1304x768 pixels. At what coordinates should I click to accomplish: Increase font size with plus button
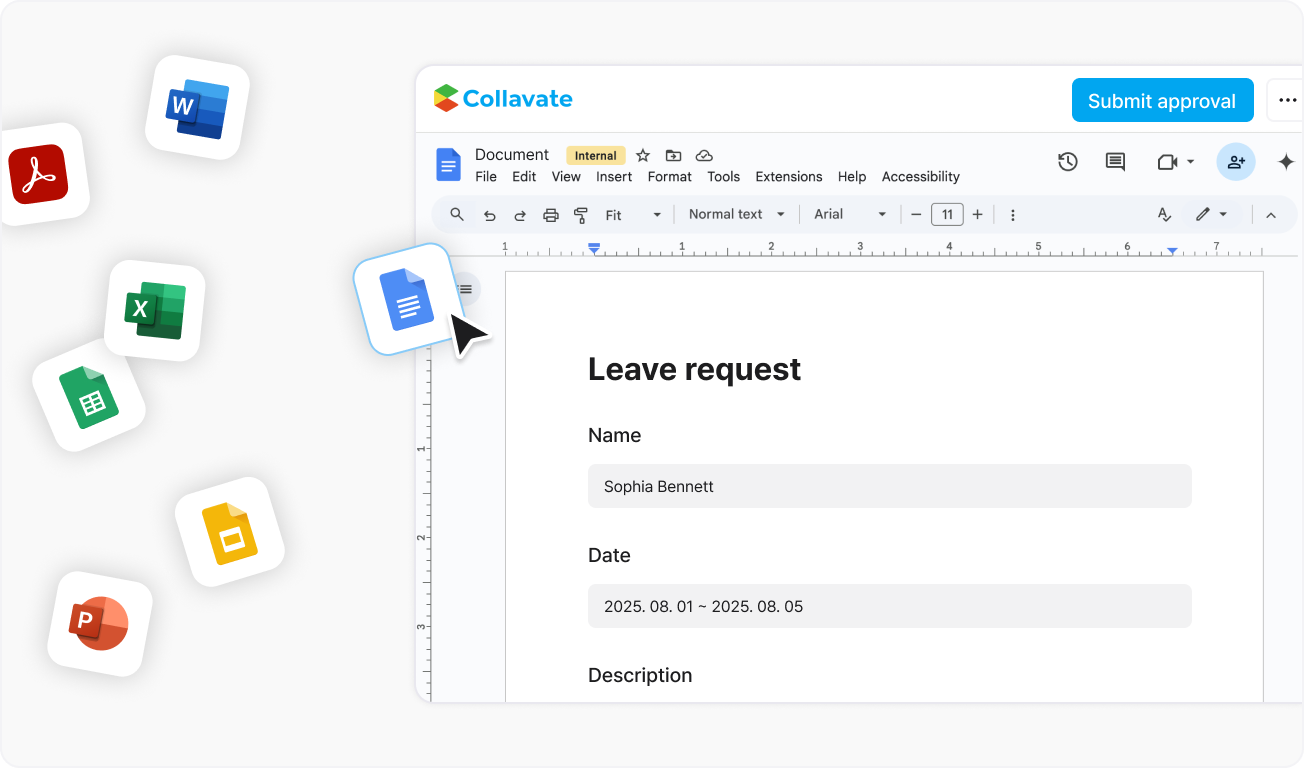[x=978, y=215]
